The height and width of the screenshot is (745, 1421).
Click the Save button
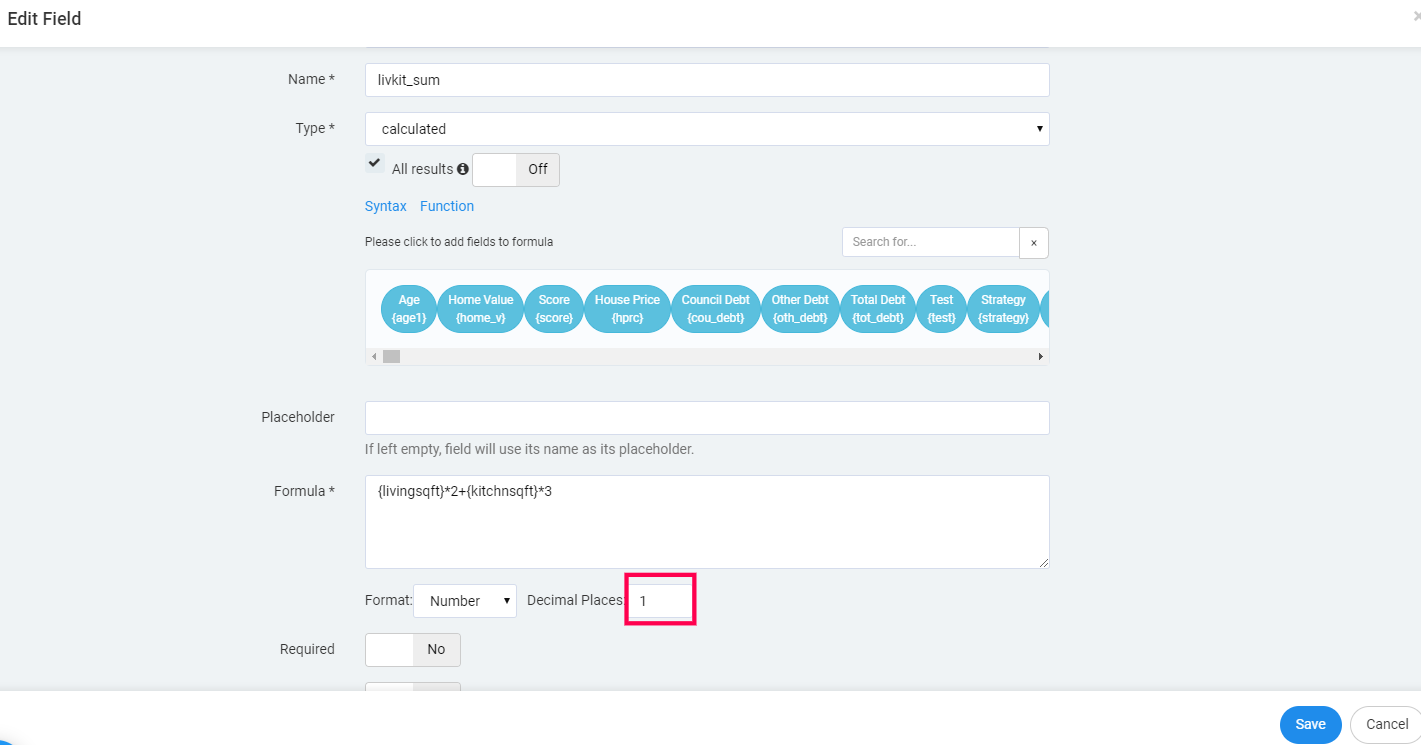(x=1310, y=724)
